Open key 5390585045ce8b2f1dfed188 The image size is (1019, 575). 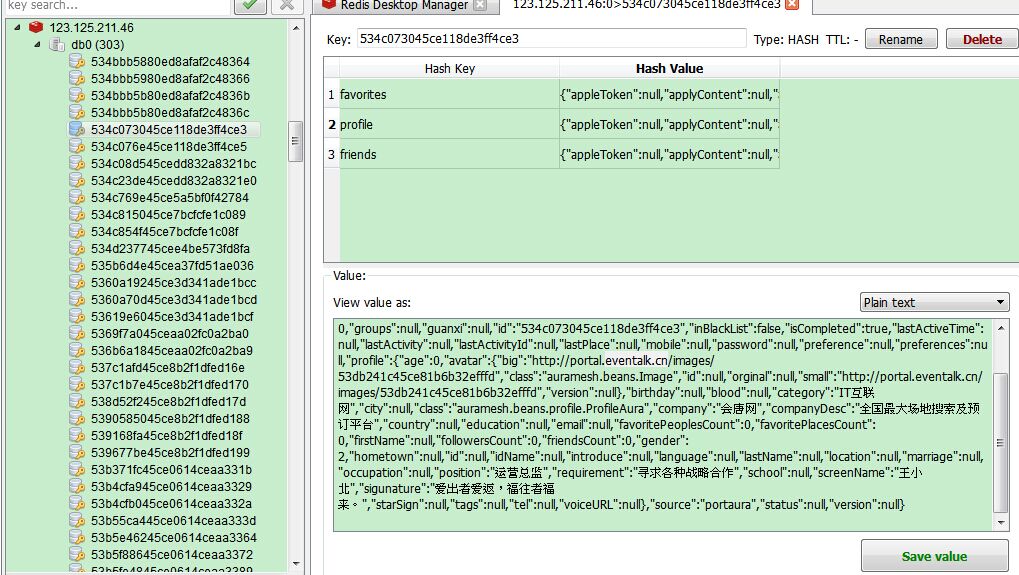(x=170, y=418)
